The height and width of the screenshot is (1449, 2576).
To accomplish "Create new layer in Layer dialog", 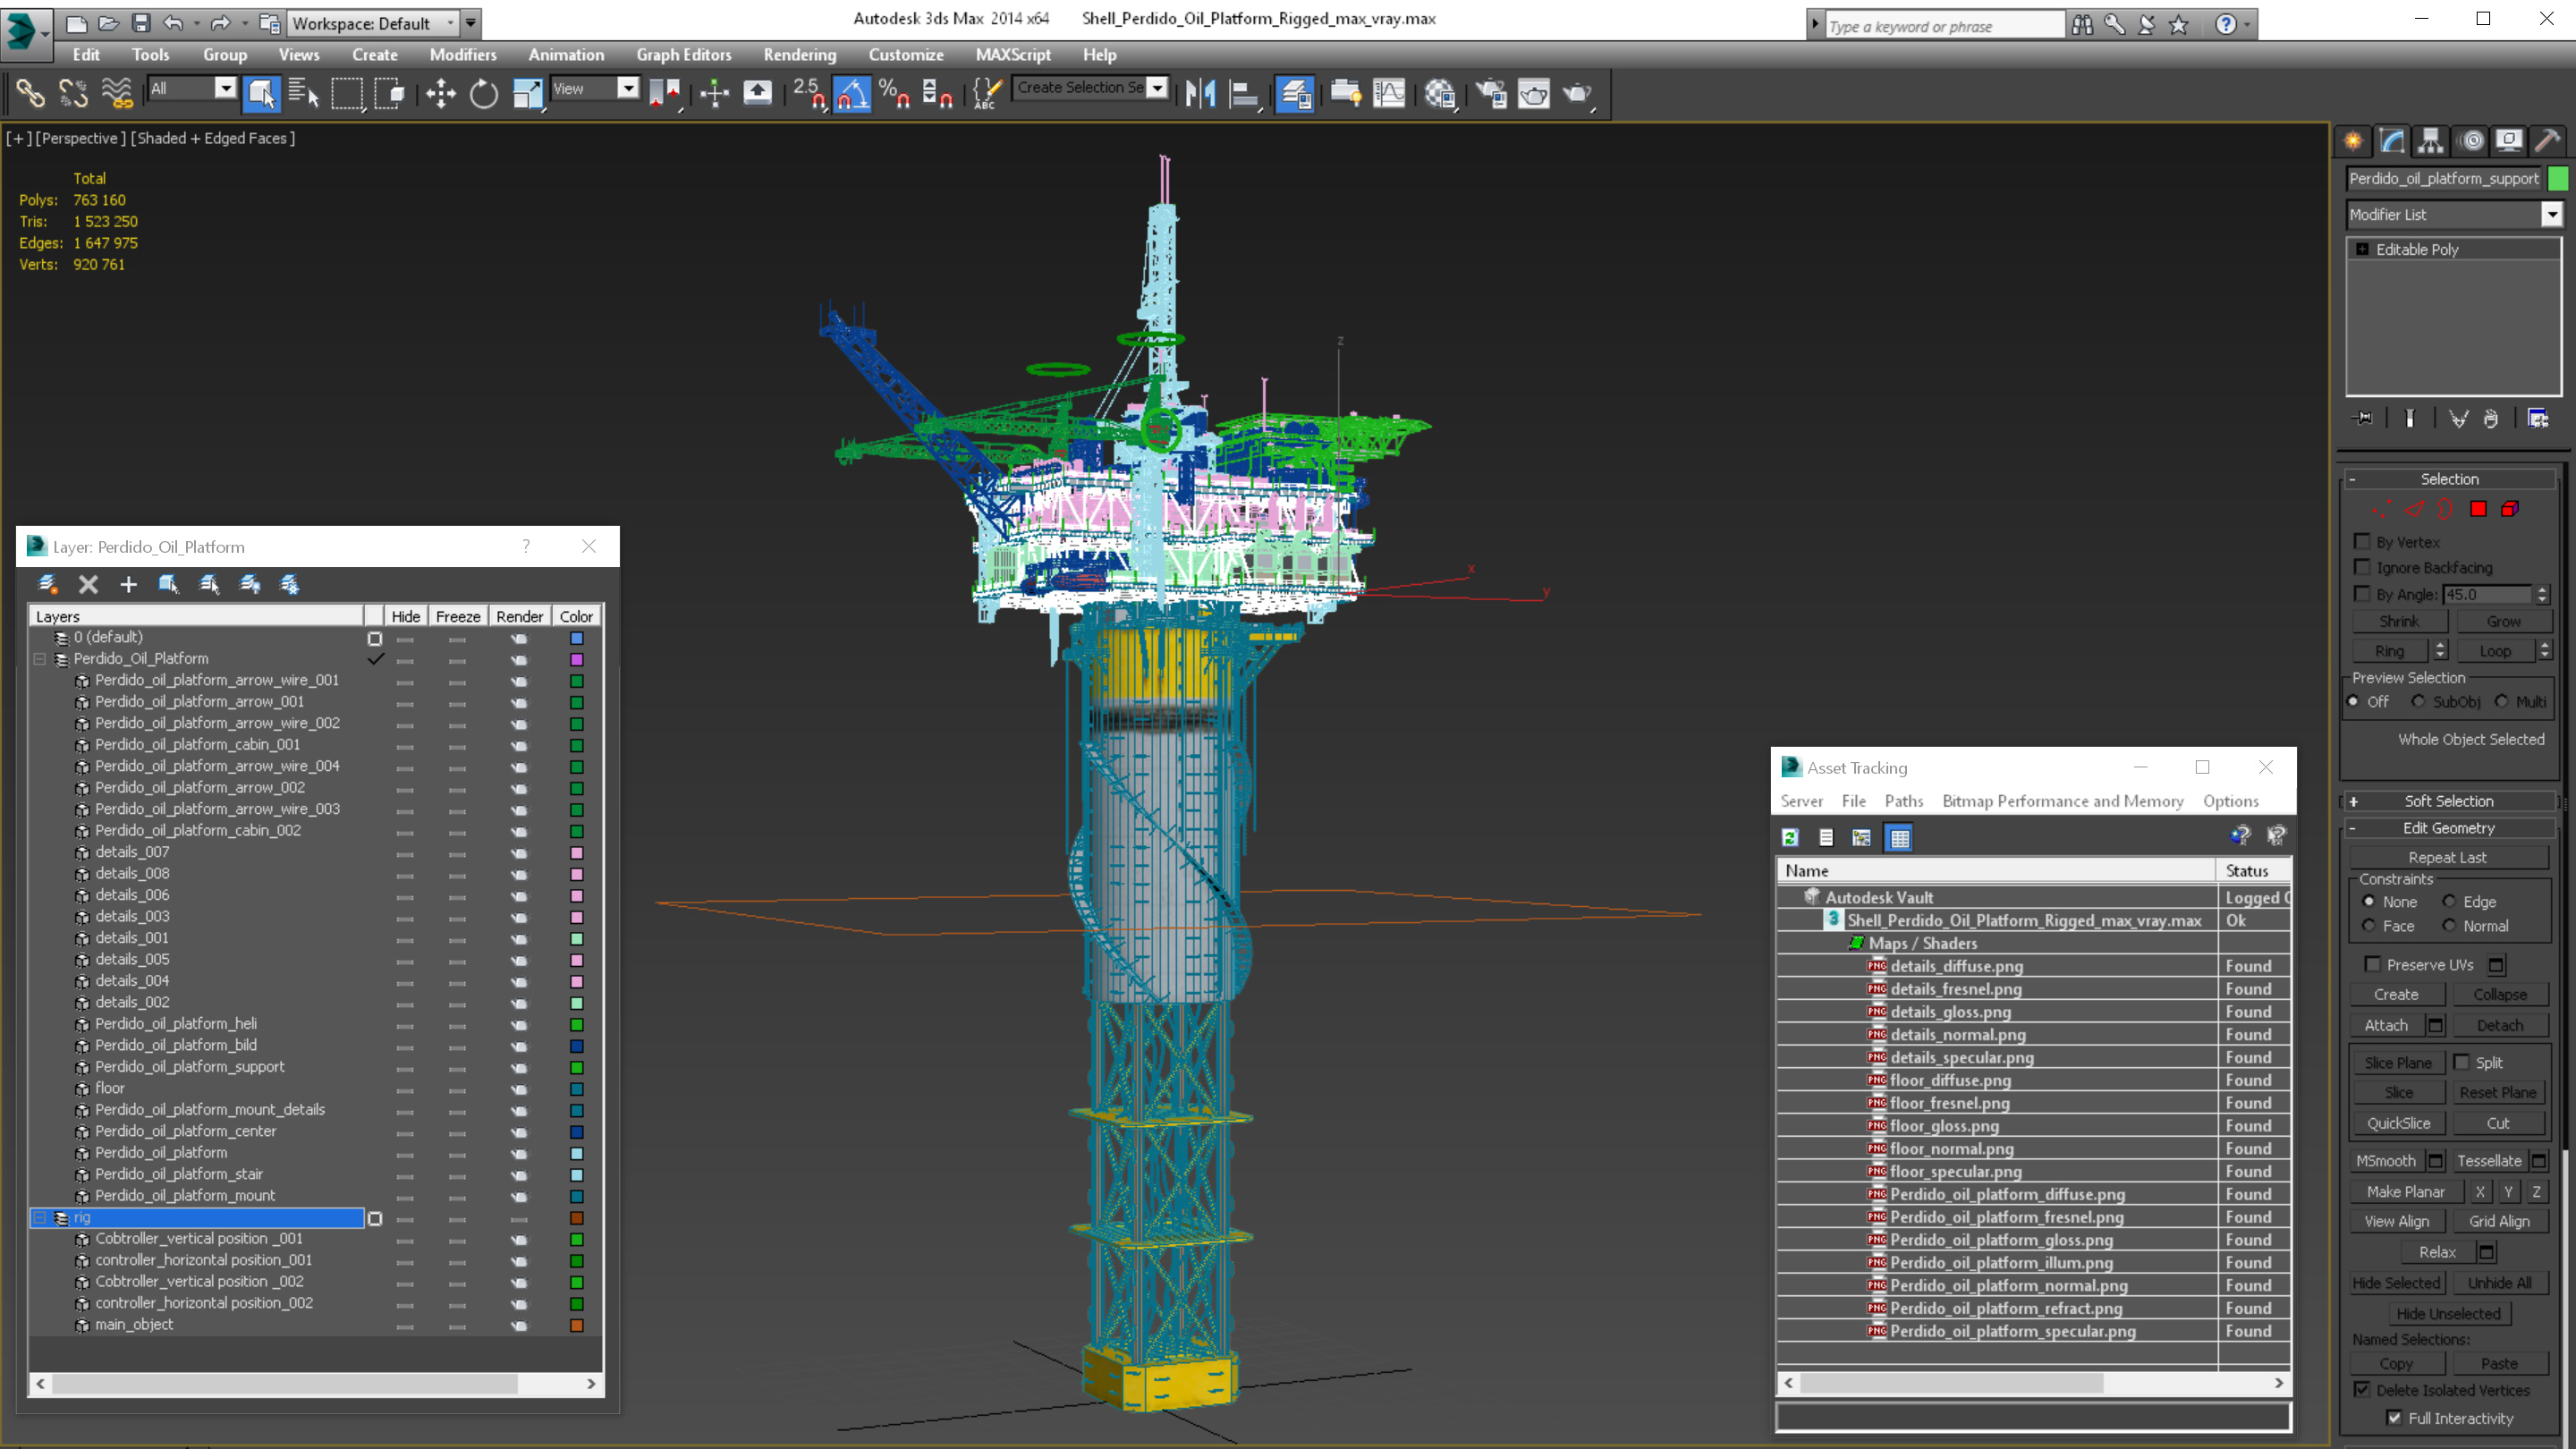I will 48,584.
